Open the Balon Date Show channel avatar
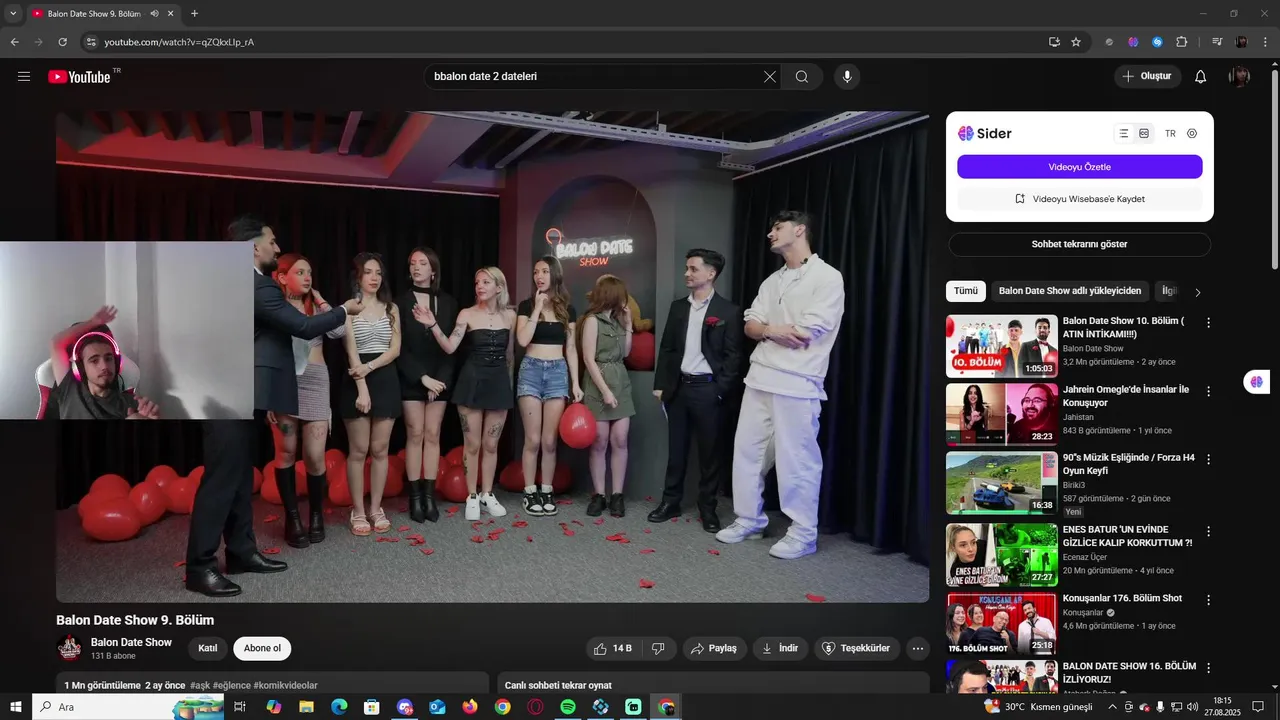 pos(69,648)
